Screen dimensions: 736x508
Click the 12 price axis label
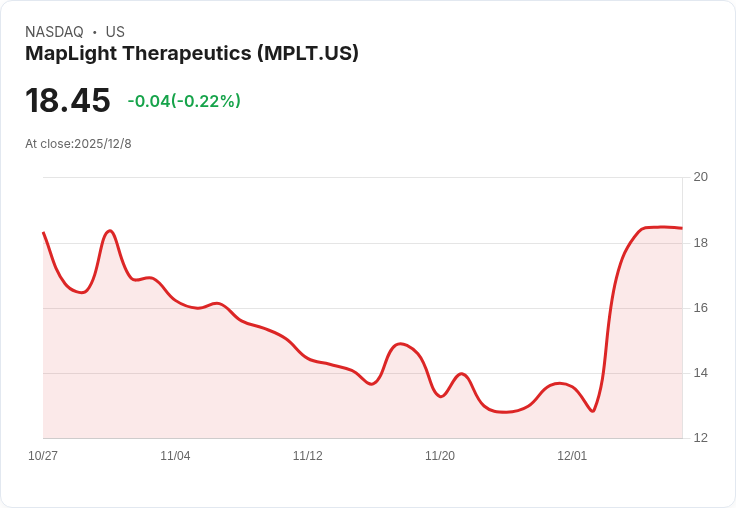coord(700,438)
